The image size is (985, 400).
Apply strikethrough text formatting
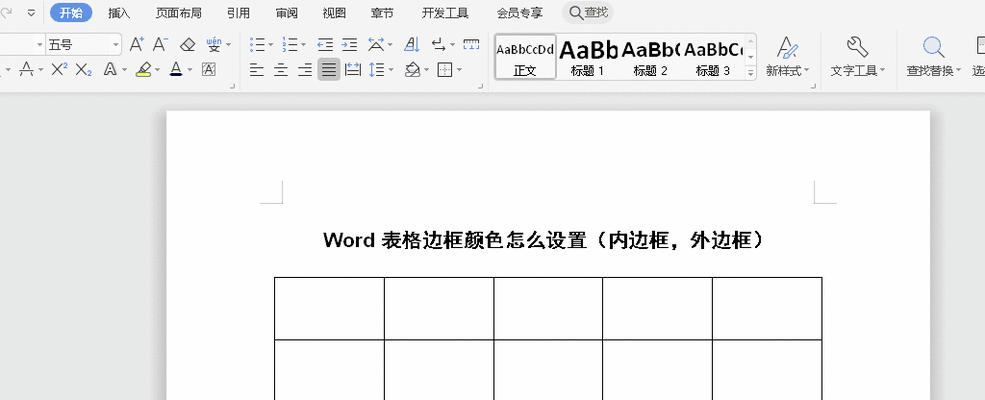tap(26, 69)
